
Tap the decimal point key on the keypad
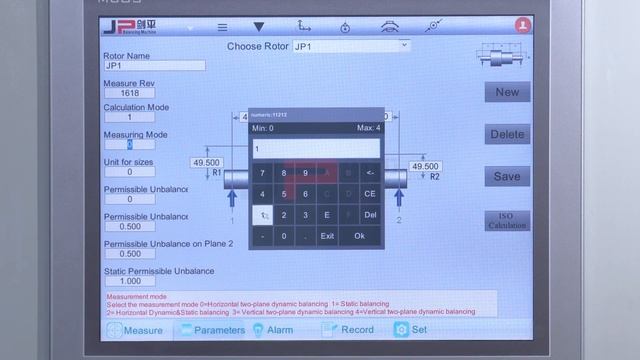click(x=305, y=236)
